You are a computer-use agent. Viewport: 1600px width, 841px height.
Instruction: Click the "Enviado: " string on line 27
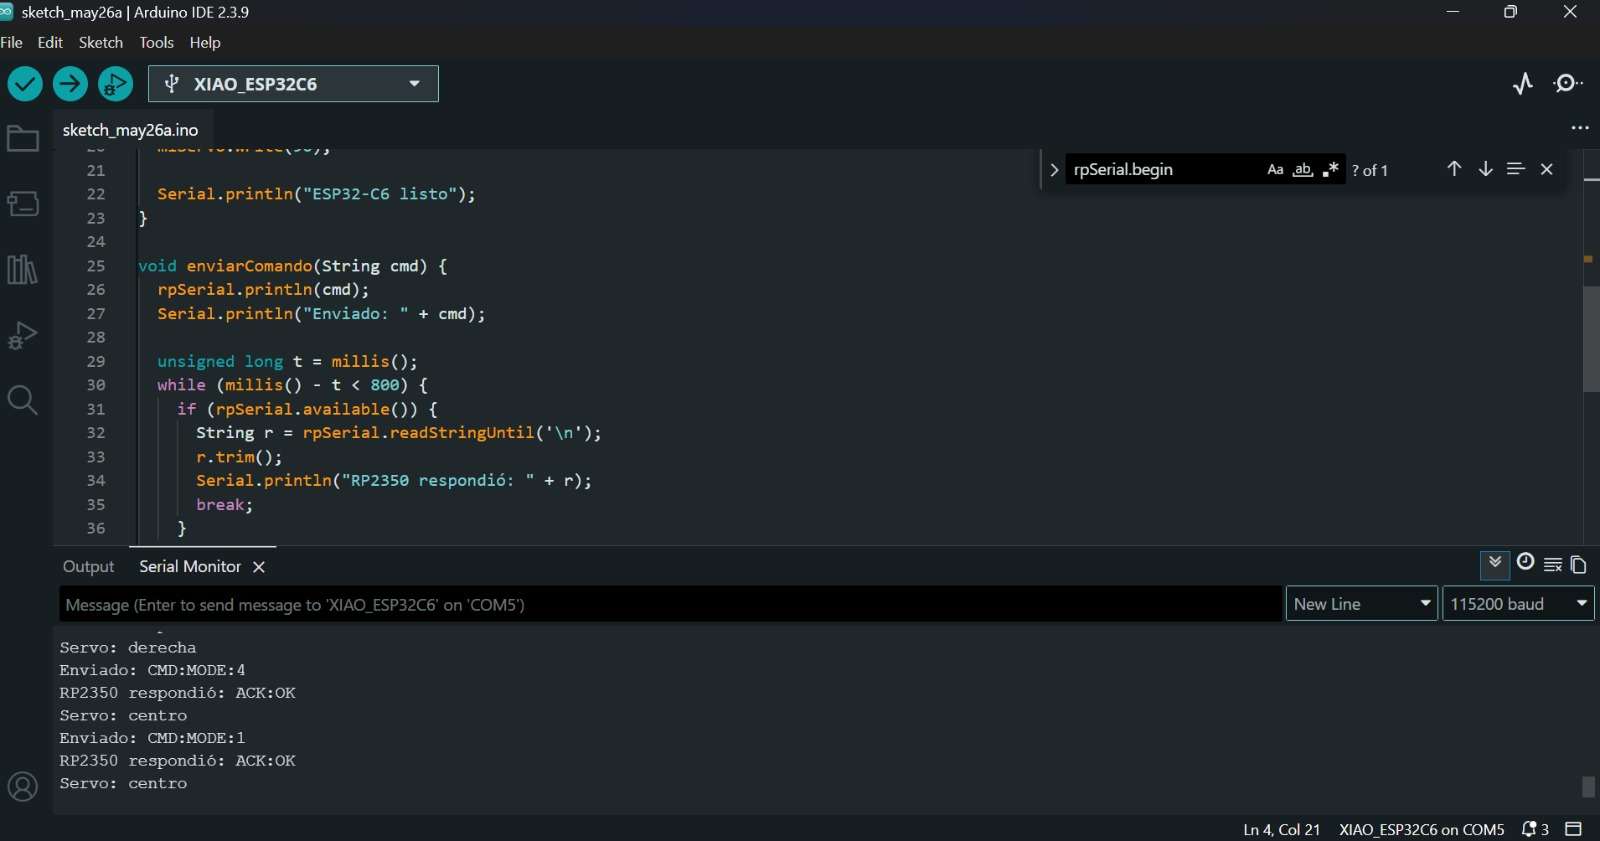[356, 314]
